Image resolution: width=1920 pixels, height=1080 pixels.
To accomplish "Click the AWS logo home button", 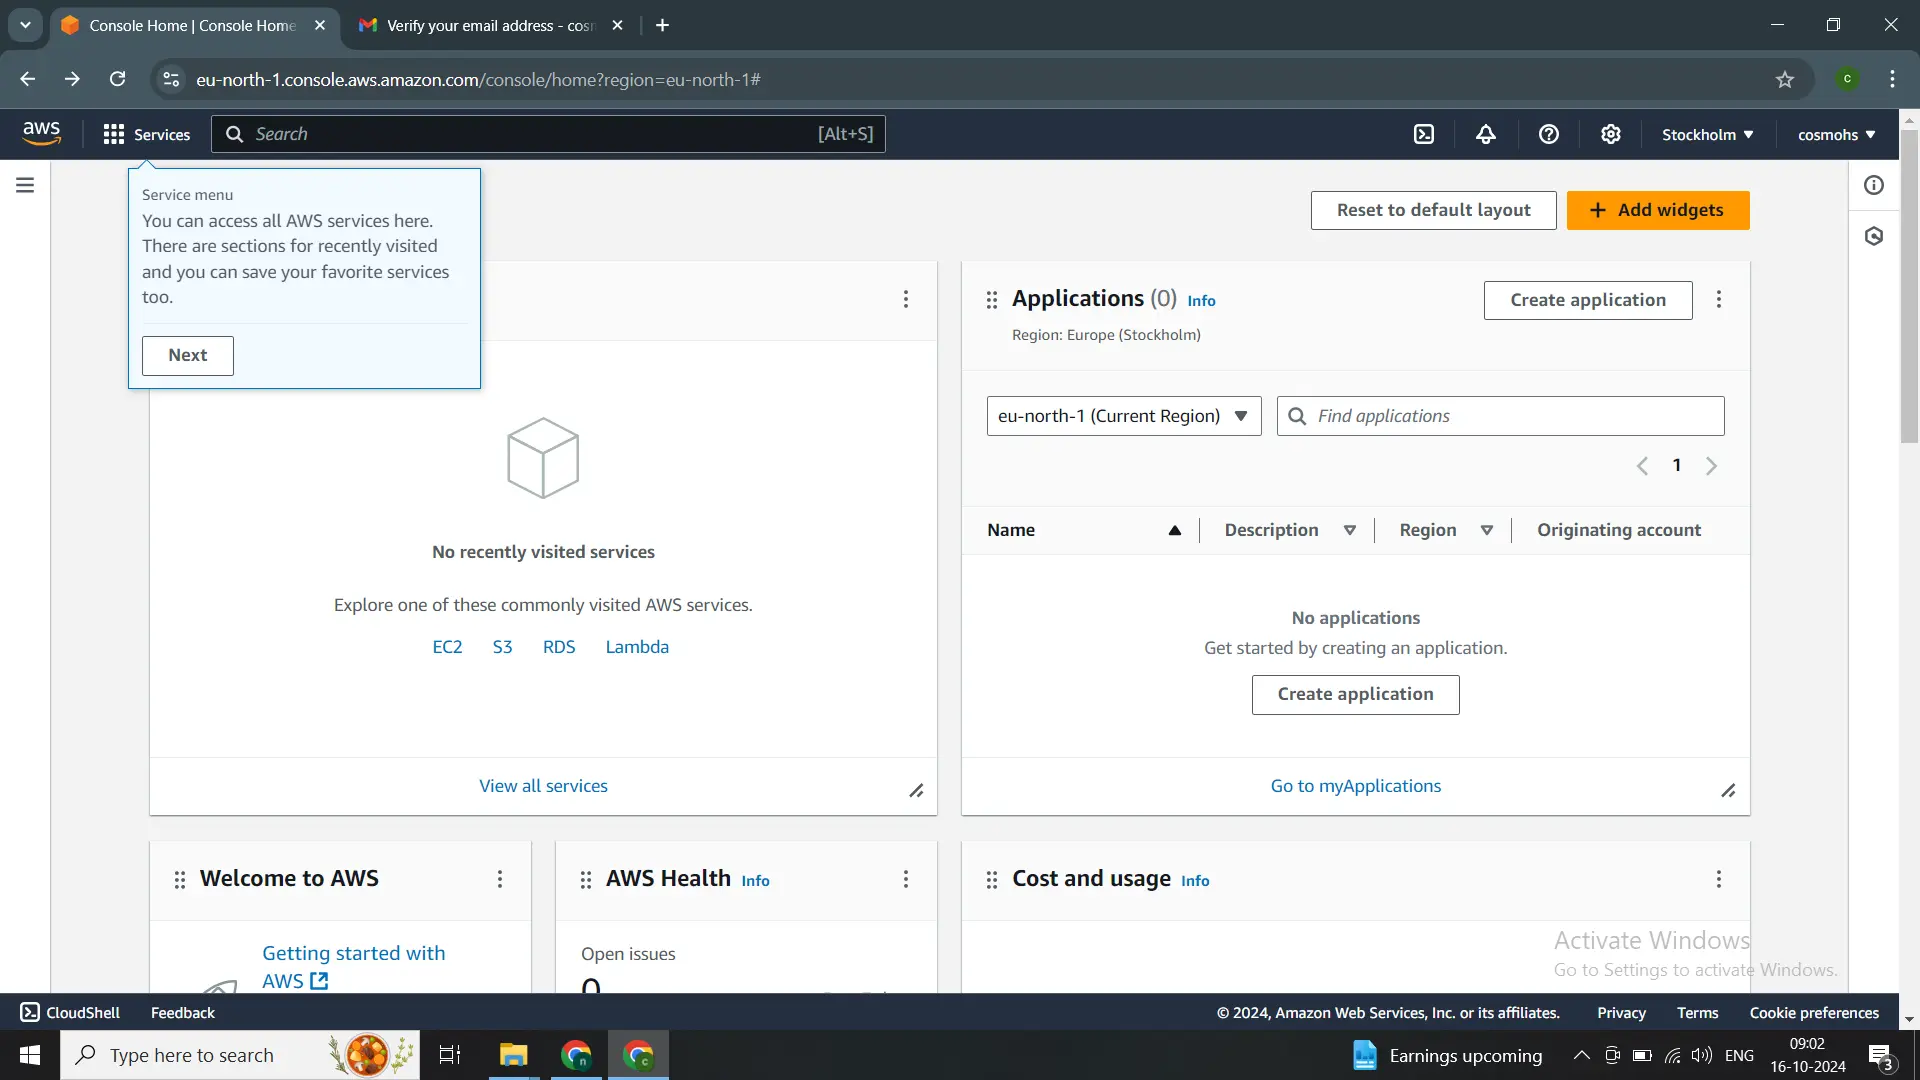I will pyautogui.click(x=41, y=132).
